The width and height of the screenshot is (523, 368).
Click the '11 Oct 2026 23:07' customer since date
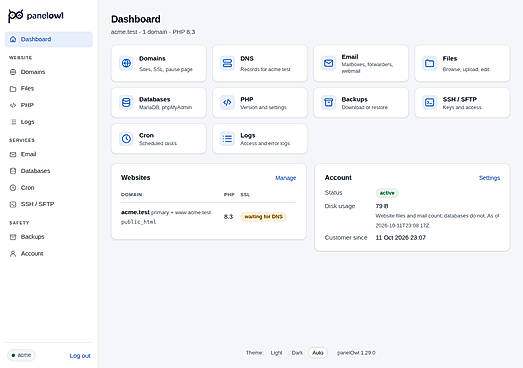coord(401,238)
